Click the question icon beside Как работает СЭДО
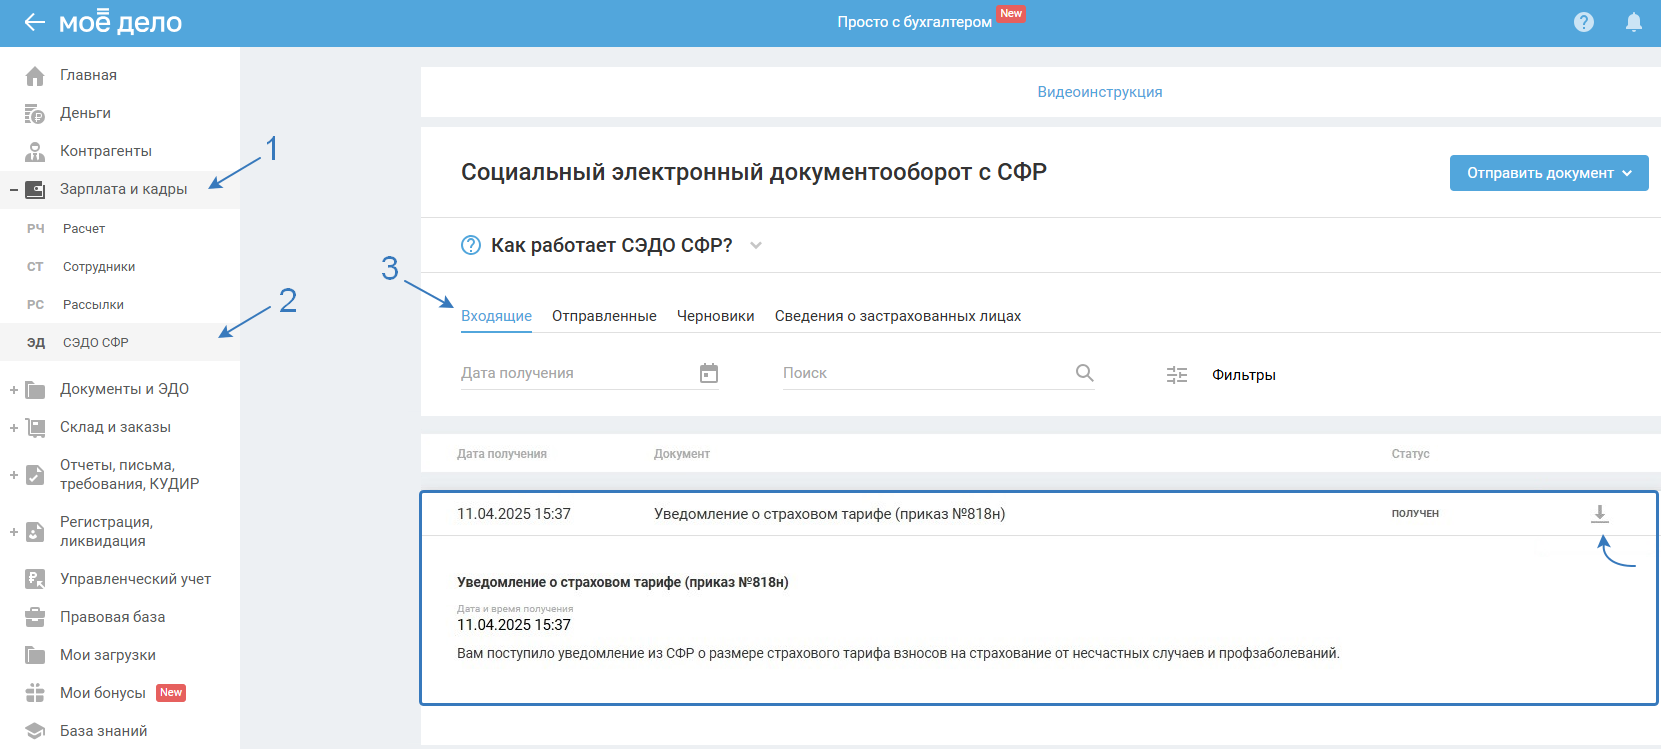 [x=471, y=245]
